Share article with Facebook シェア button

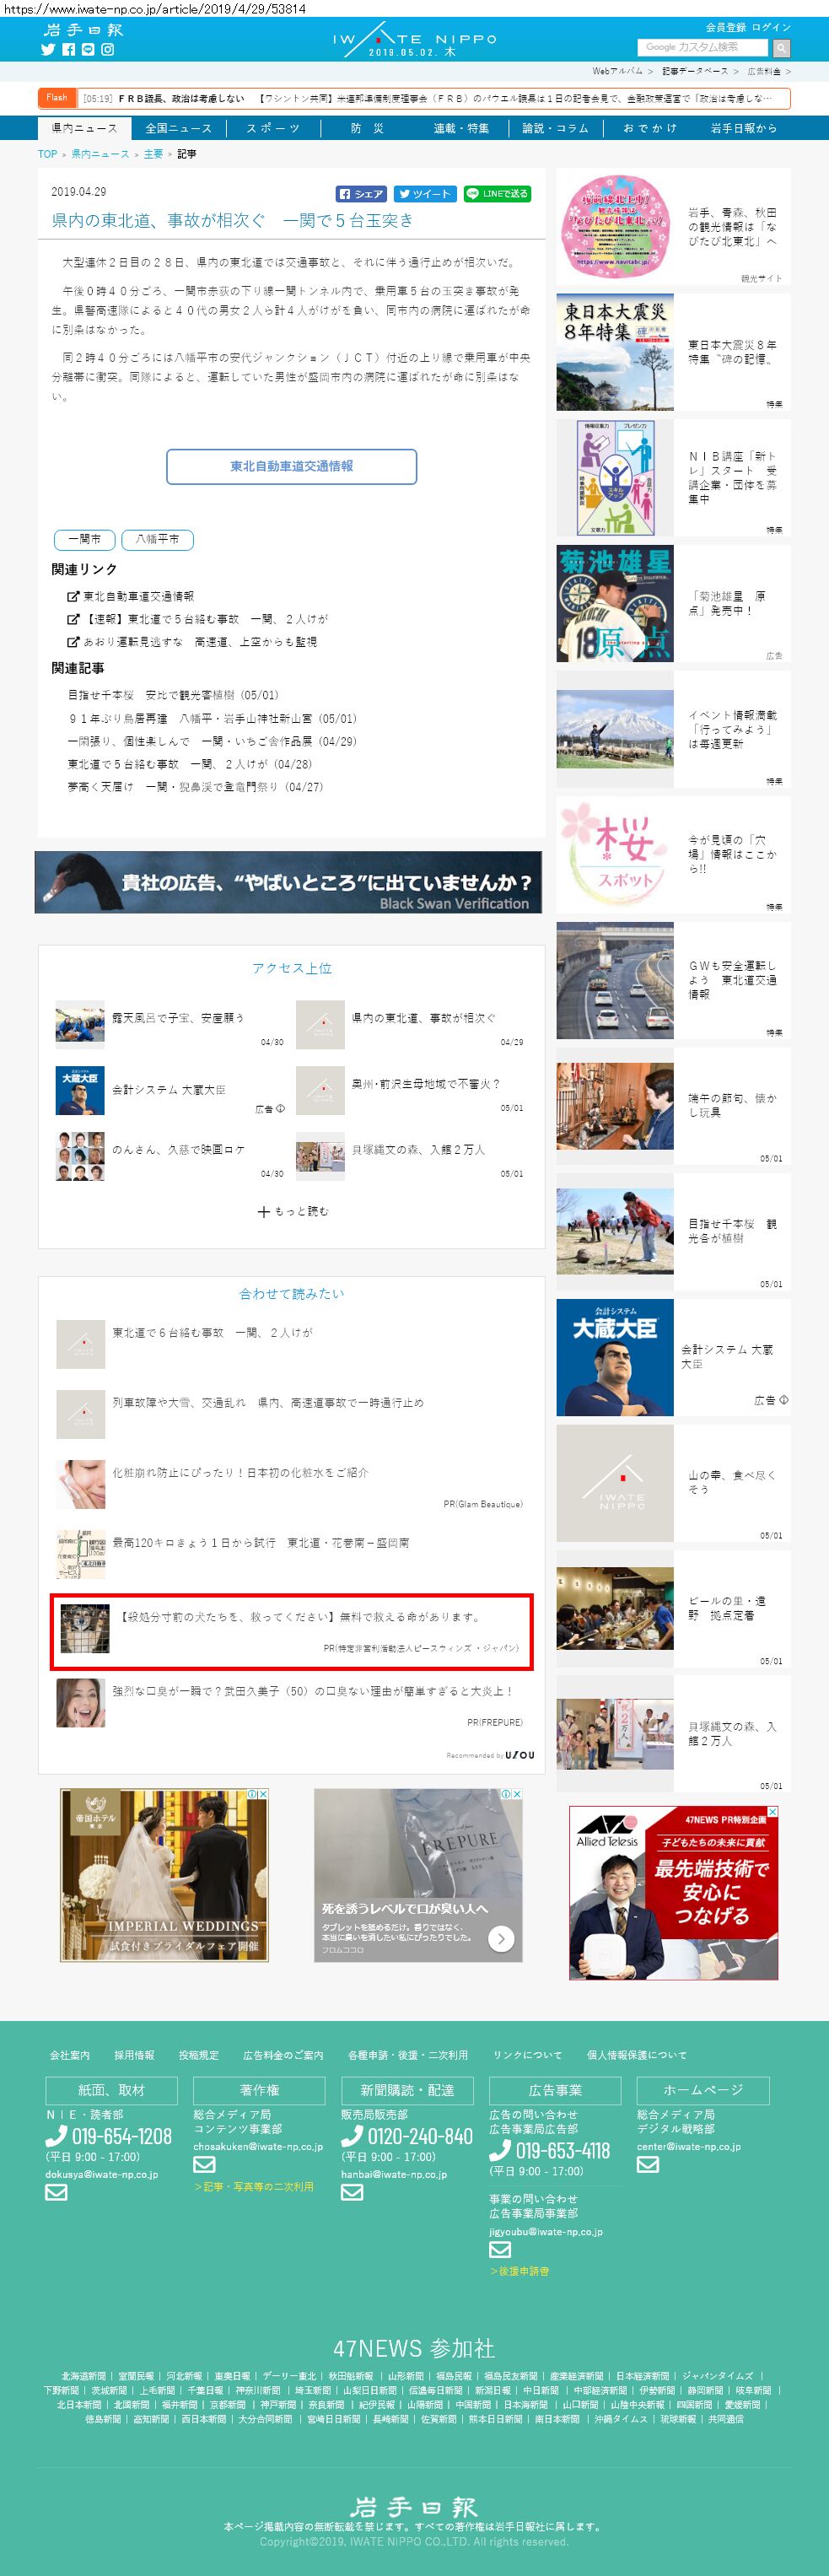coord(361,194)
